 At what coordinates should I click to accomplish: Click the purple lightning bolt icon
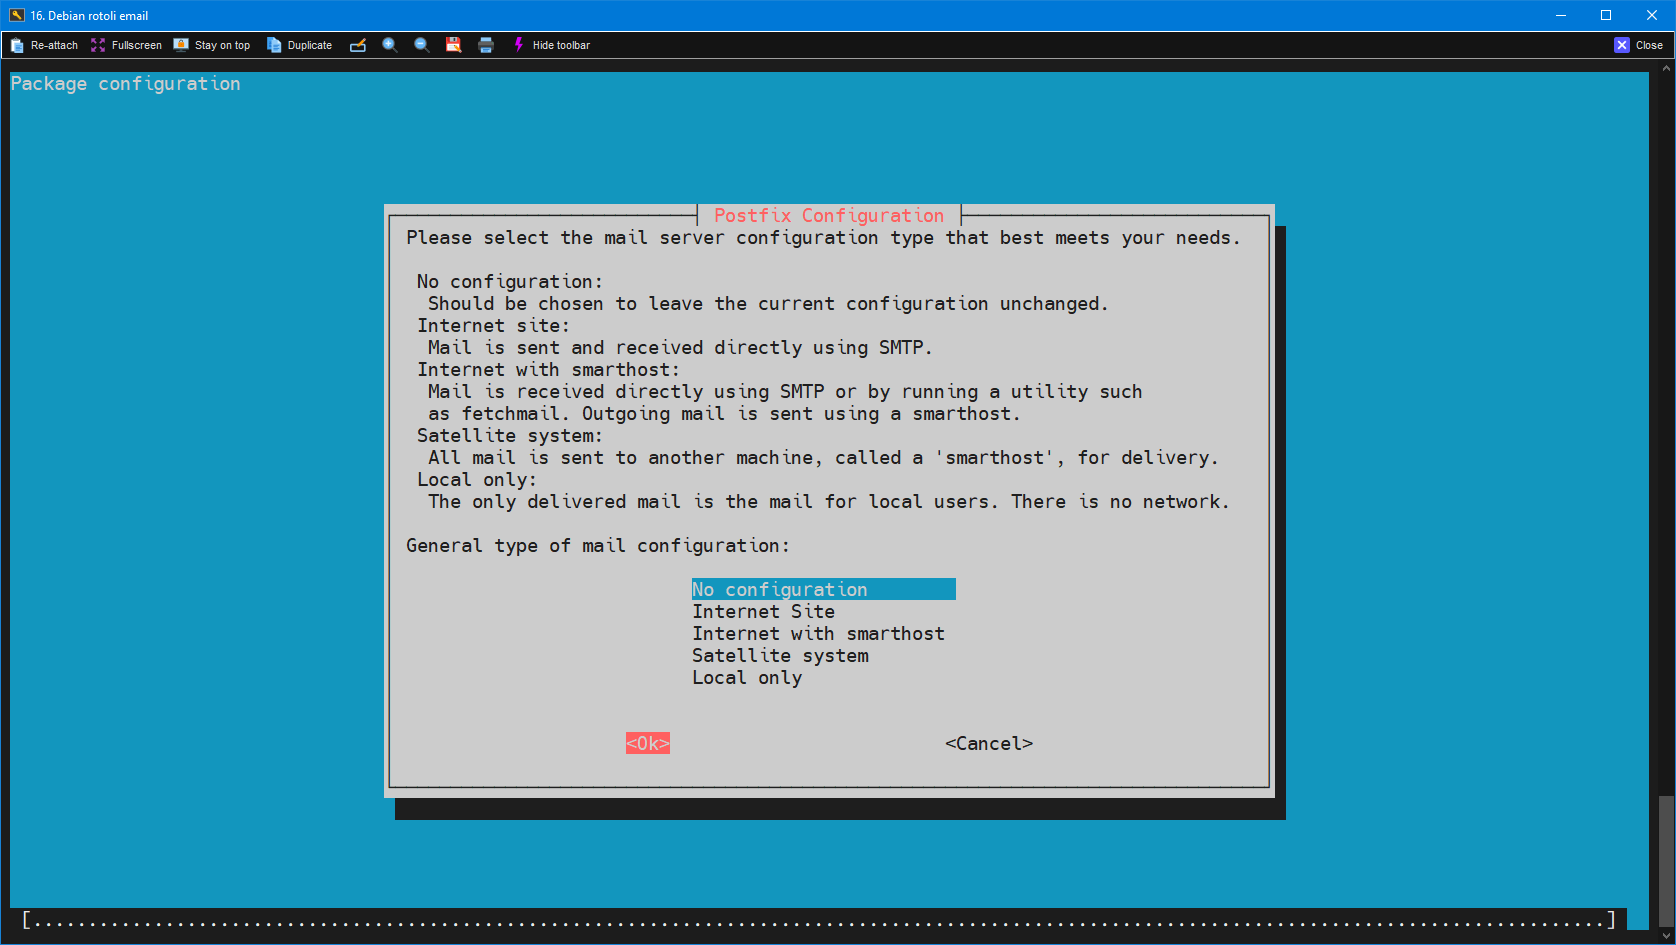[518, 45]
